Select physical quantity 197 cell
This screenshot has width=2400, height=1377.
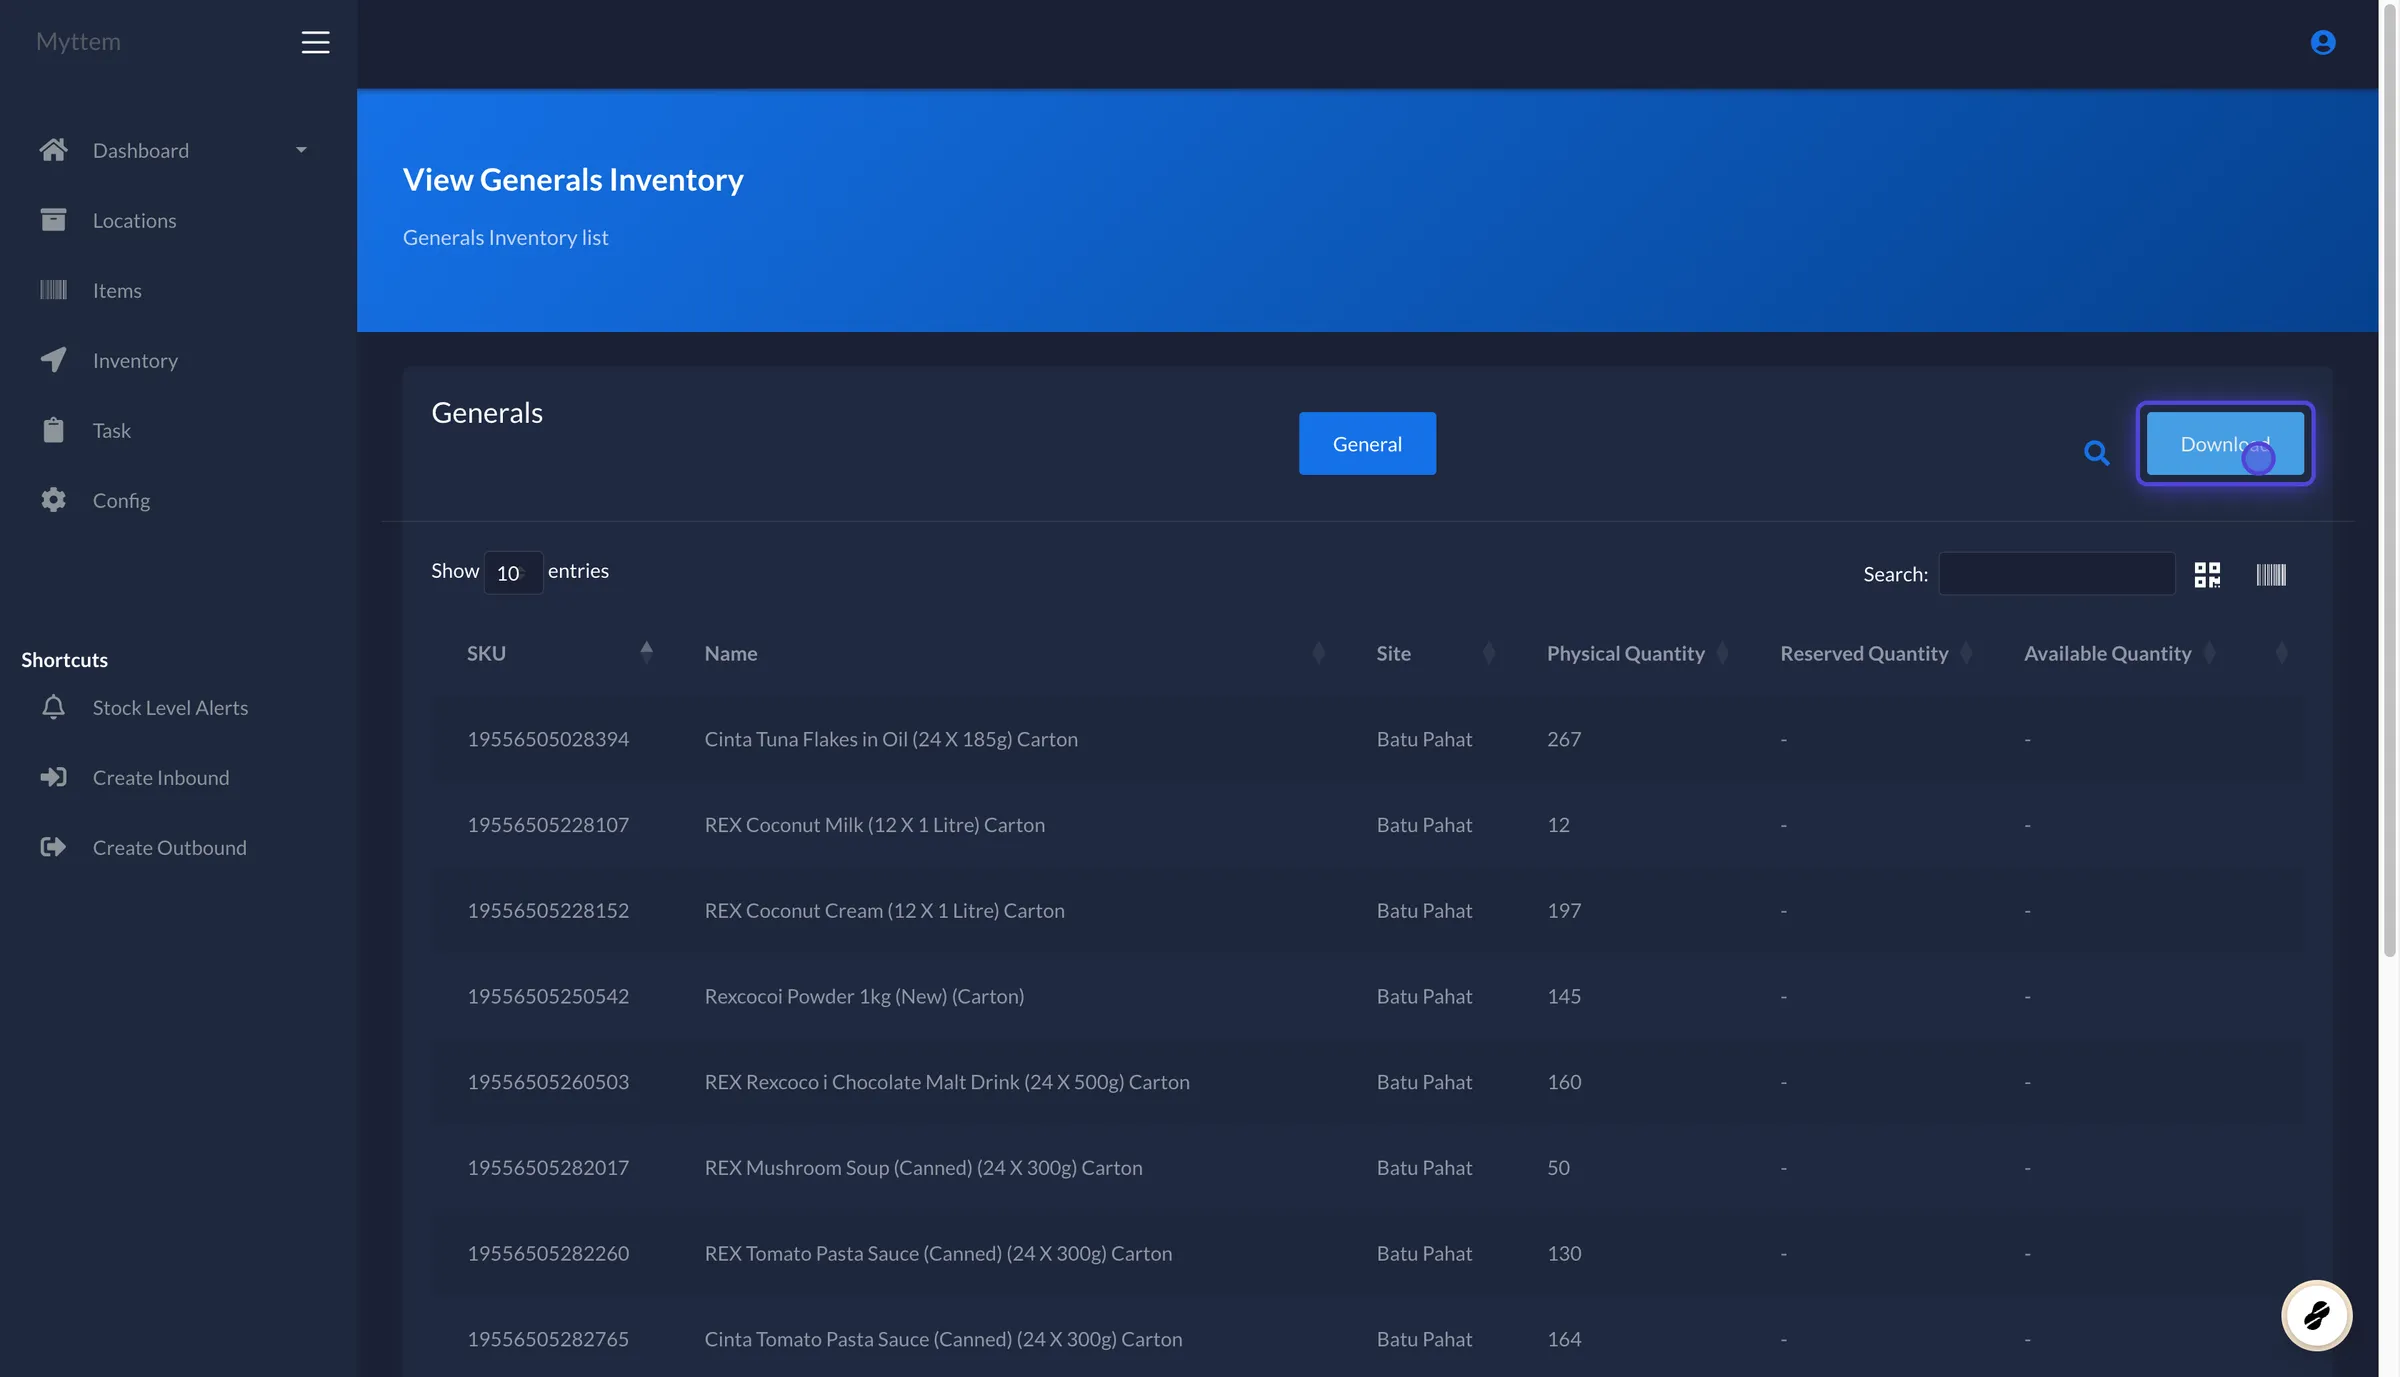[x=1564, y=911]
